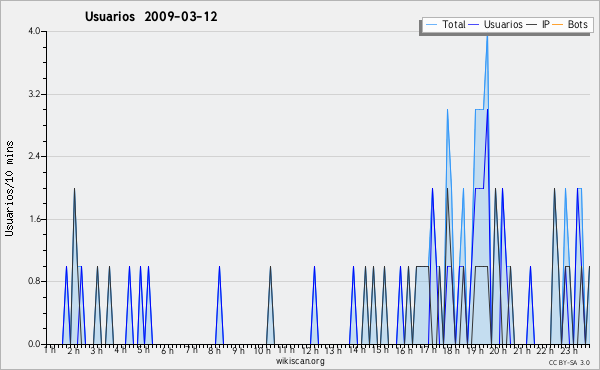
Task: Click the 22 h x-axis label
Action: point(545,350)
